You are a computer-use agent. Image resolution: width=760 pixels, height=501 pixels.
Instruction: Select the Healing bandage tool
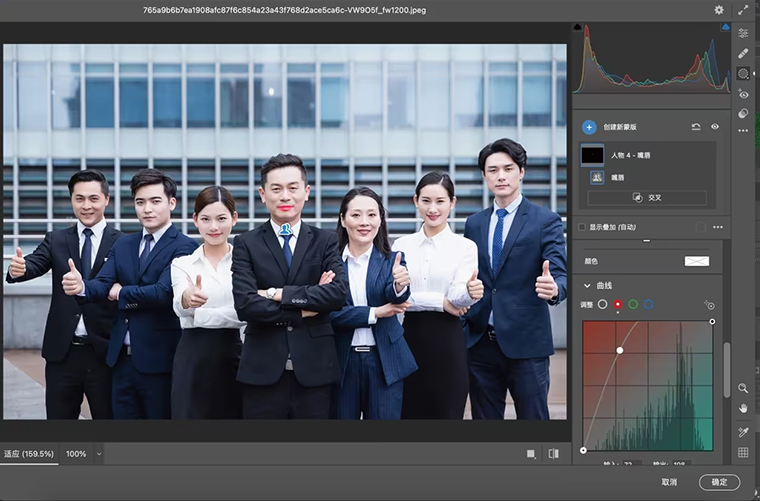tap(743, 53)
